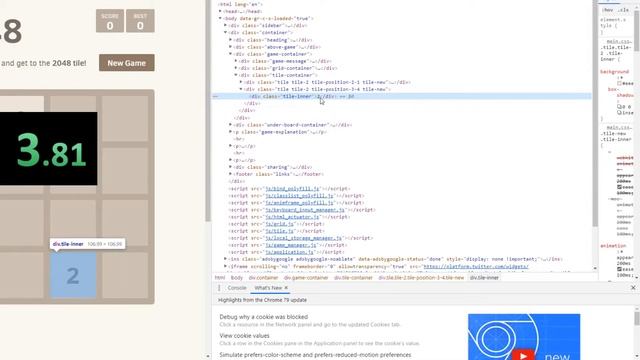Expand the div class sharing node

click(231, 167)
